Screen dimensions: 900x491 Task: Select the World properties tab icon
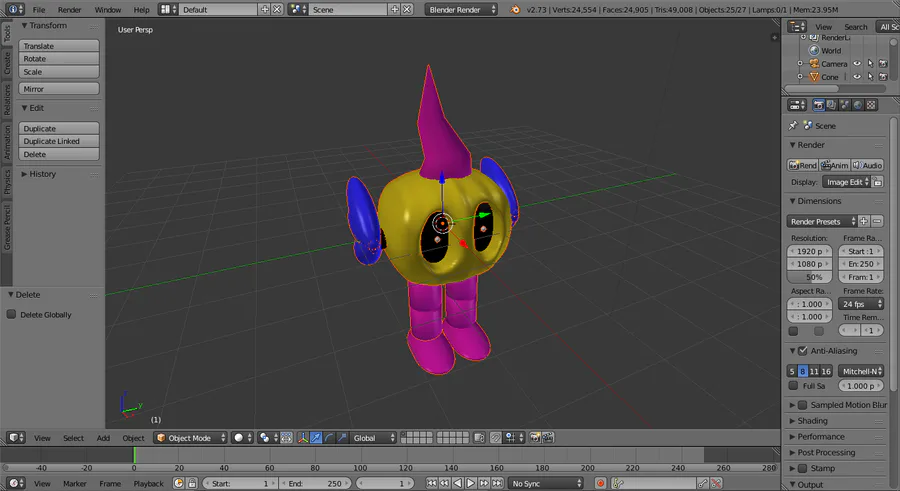(x=858, y=105)
